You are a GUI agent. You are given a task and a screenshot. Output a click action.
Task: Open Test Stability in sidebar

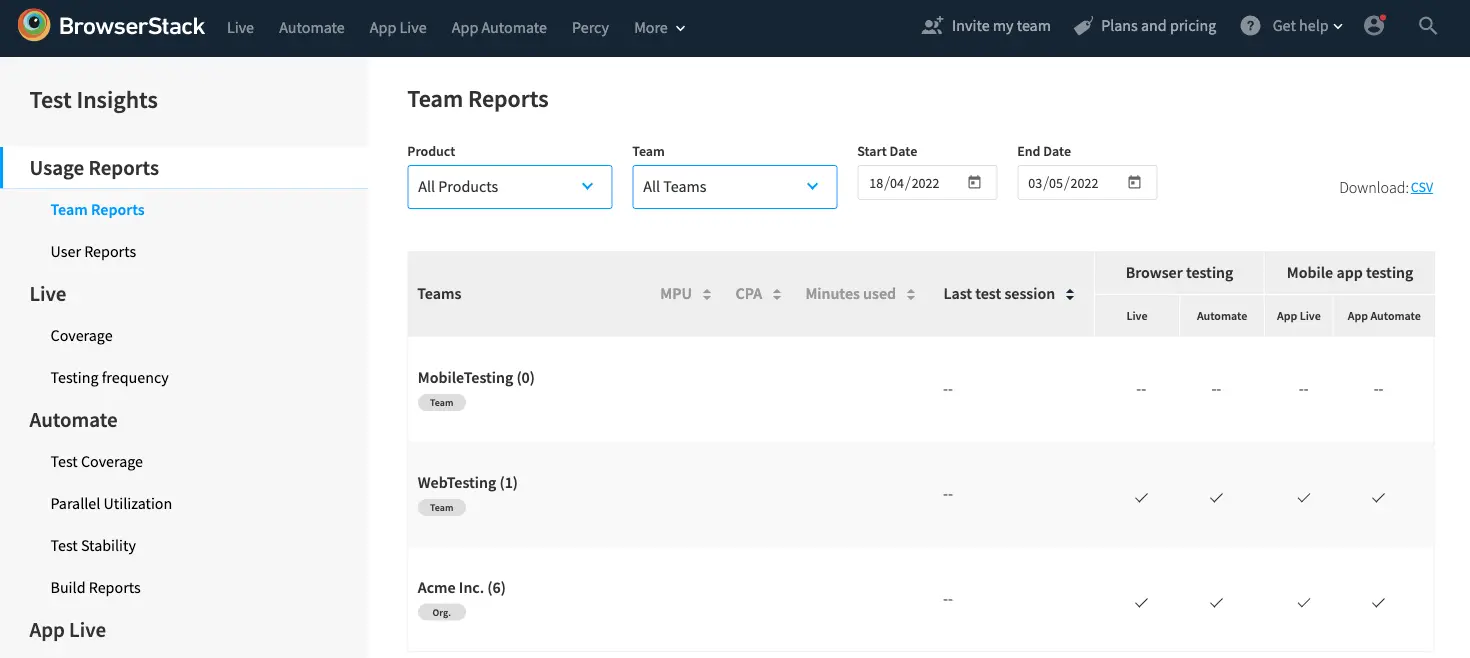(x=93, y=546)
